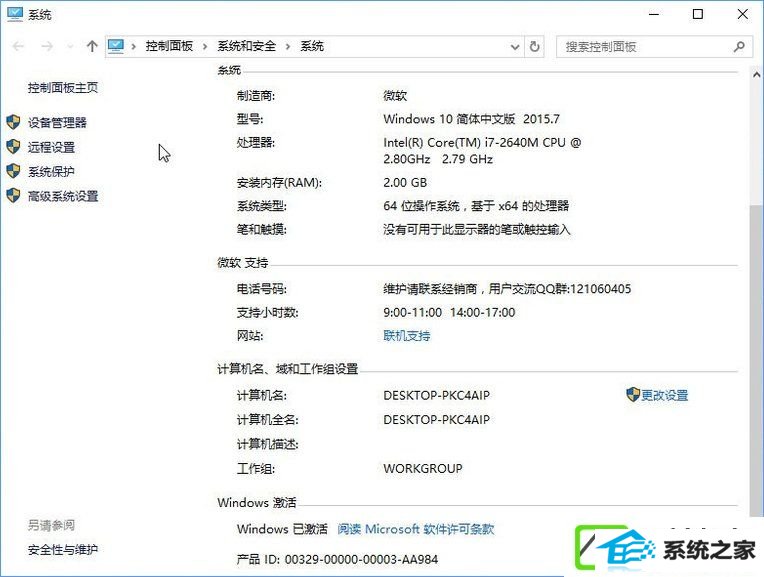The width and height of the screenshot is (764, 577).
Task: Click the shield icon next to 高级系统设置
Action: (x=14, y=195)
